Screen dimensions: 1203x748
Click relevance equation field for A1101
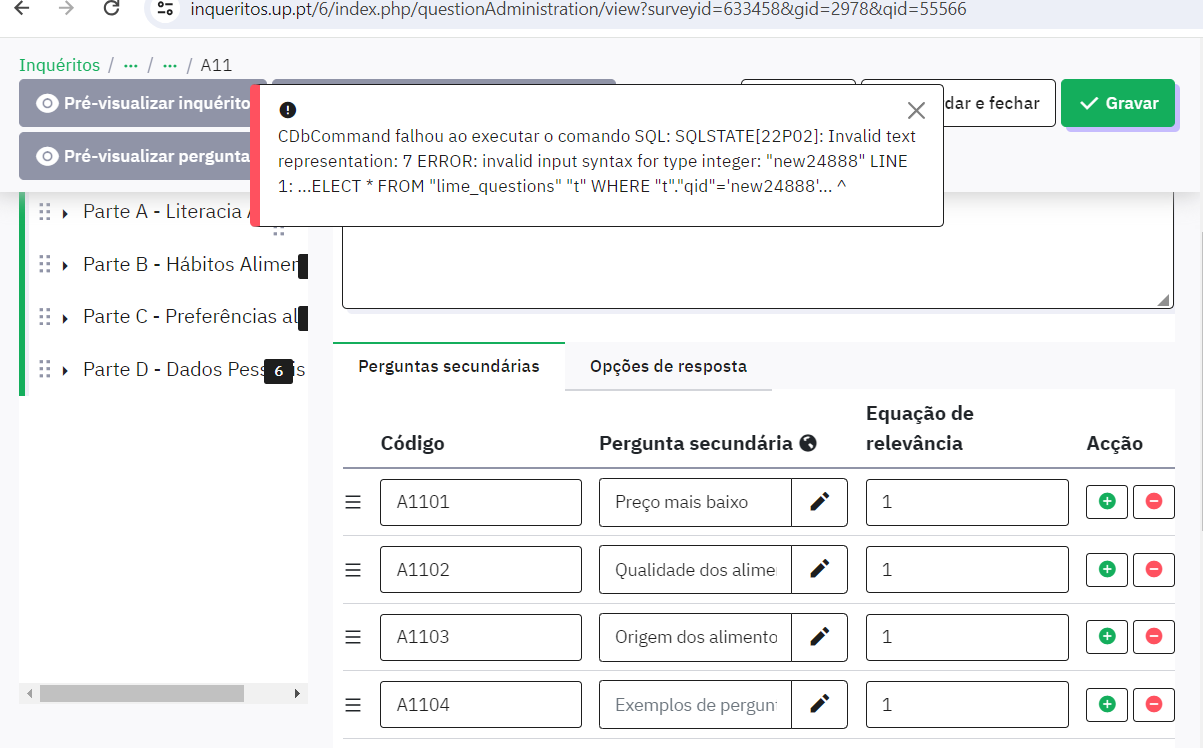(967, 502)
